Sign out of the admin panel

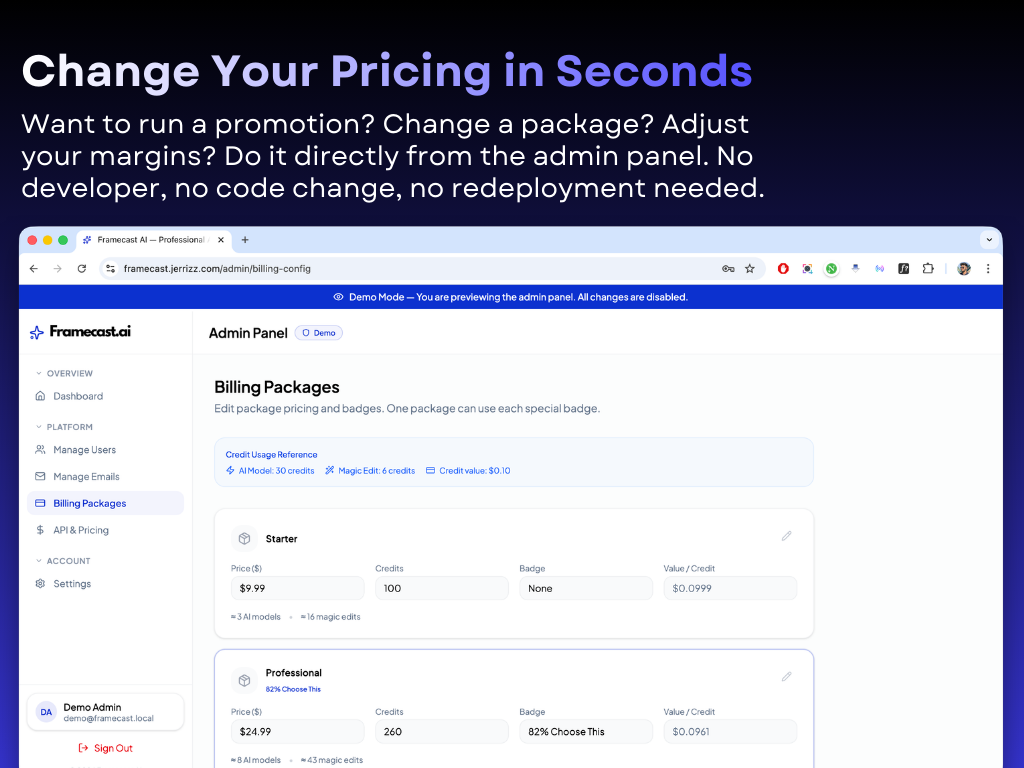(x=105, y=748)
